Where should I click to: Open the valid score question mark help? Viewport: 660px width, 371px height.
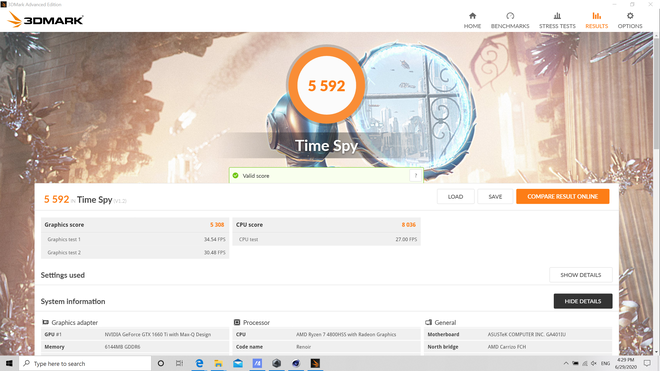415,176
